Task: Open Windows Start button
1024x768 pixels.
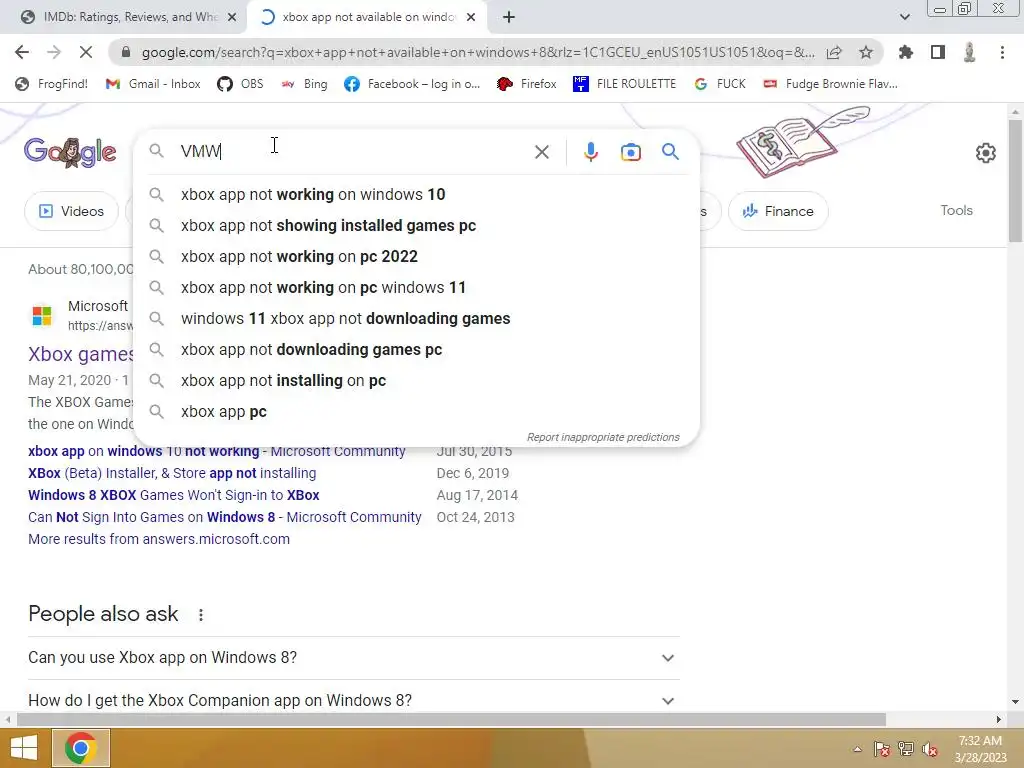Action: (x=24, y=748)
